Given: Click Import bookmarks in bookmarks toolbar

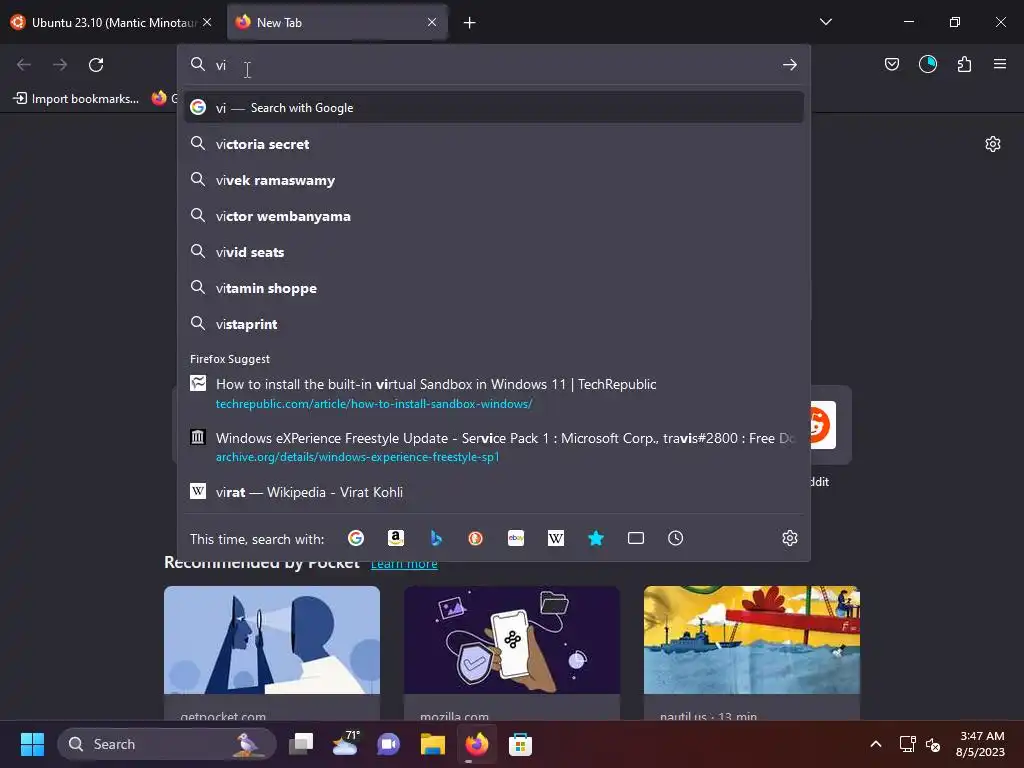Looking at the screenshot, I should point(76,99).
